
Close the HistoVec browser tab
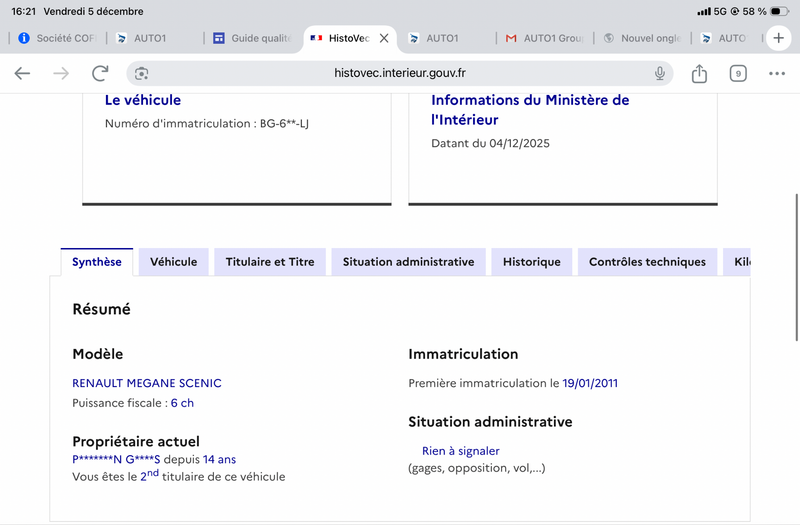pos(384,38)
